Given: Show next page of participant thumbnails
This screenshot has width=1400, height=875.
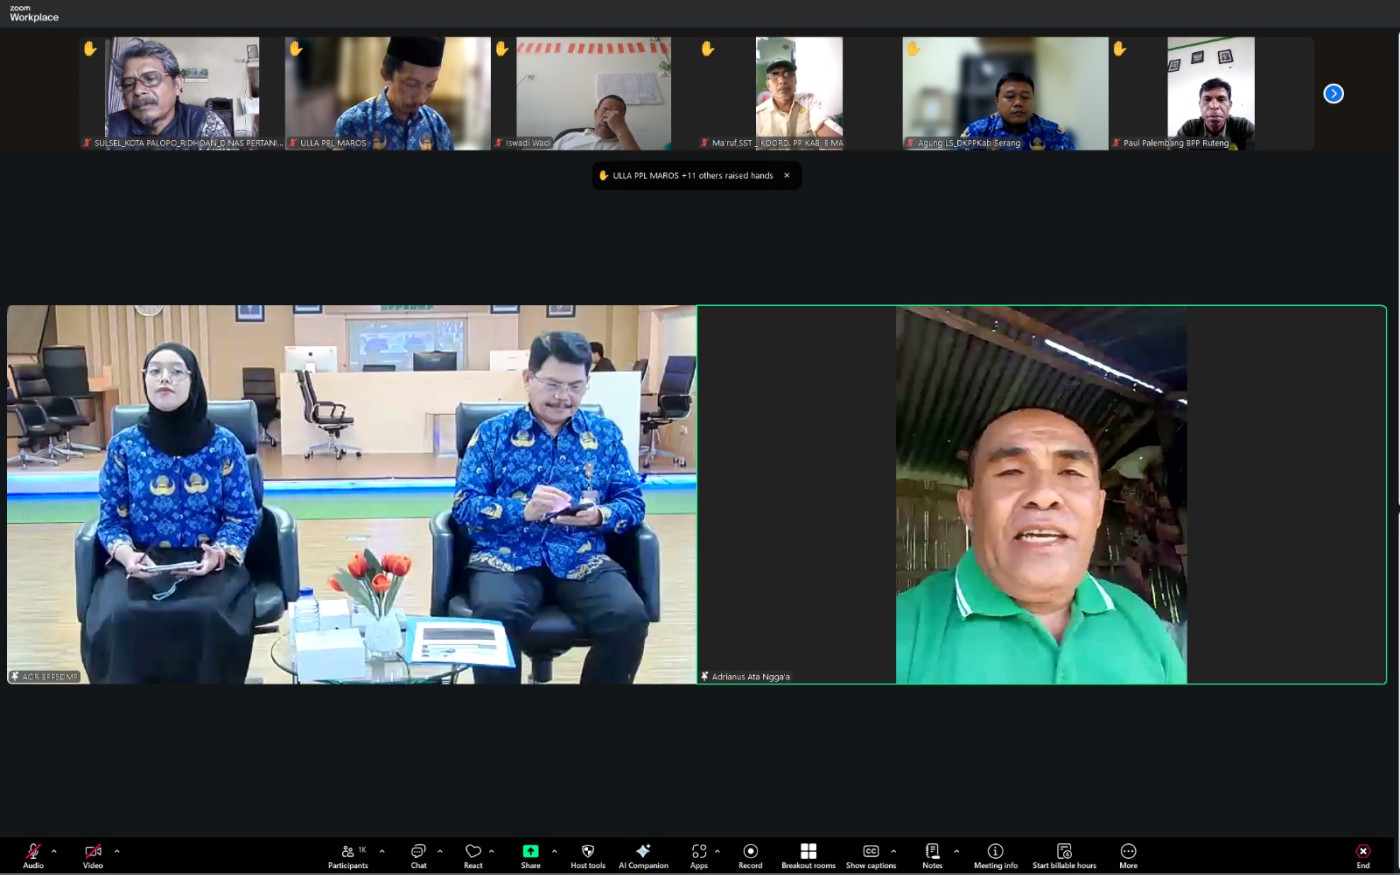Looking at the screenshot, I should tap(1333, 94).
